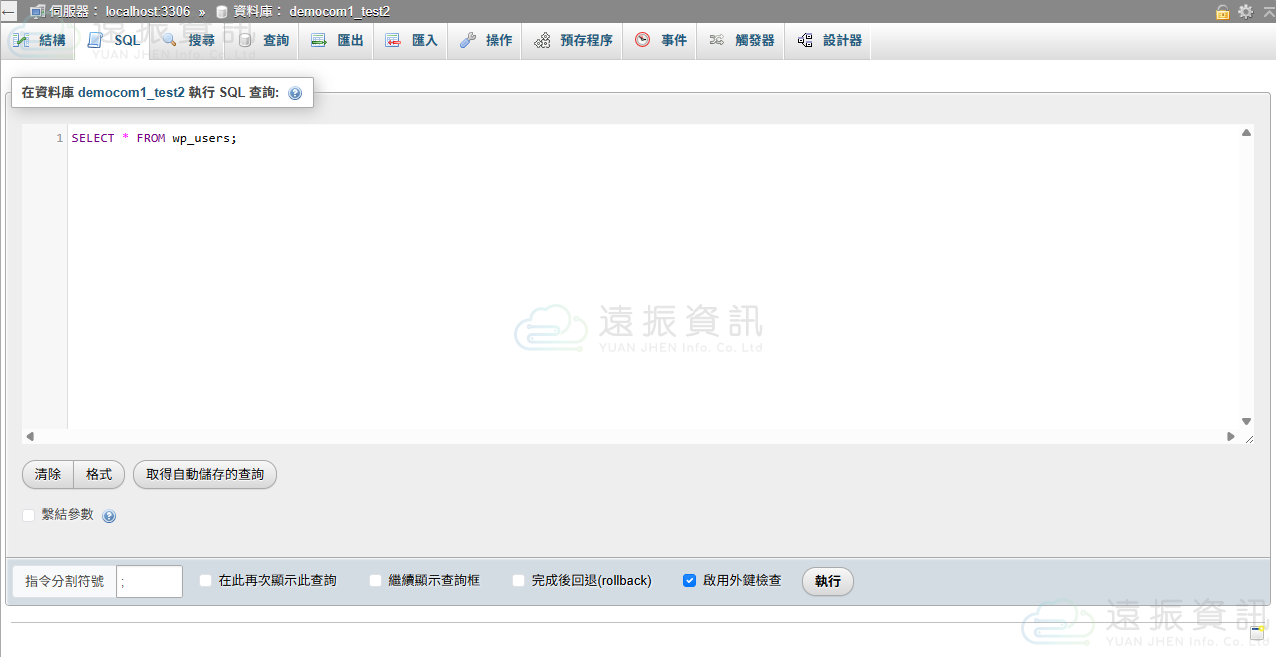The image size is (1276, 657).
Task: Click the help icon beside SQL query title
Action: 295,93
